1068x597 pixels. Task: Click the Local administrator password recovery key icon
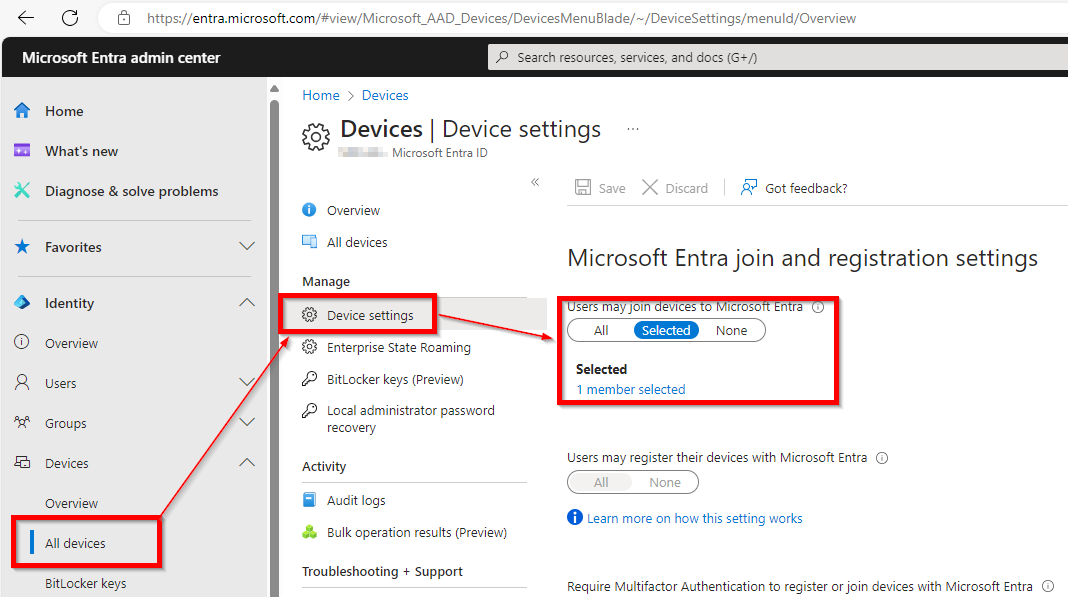tap(309, 410)
